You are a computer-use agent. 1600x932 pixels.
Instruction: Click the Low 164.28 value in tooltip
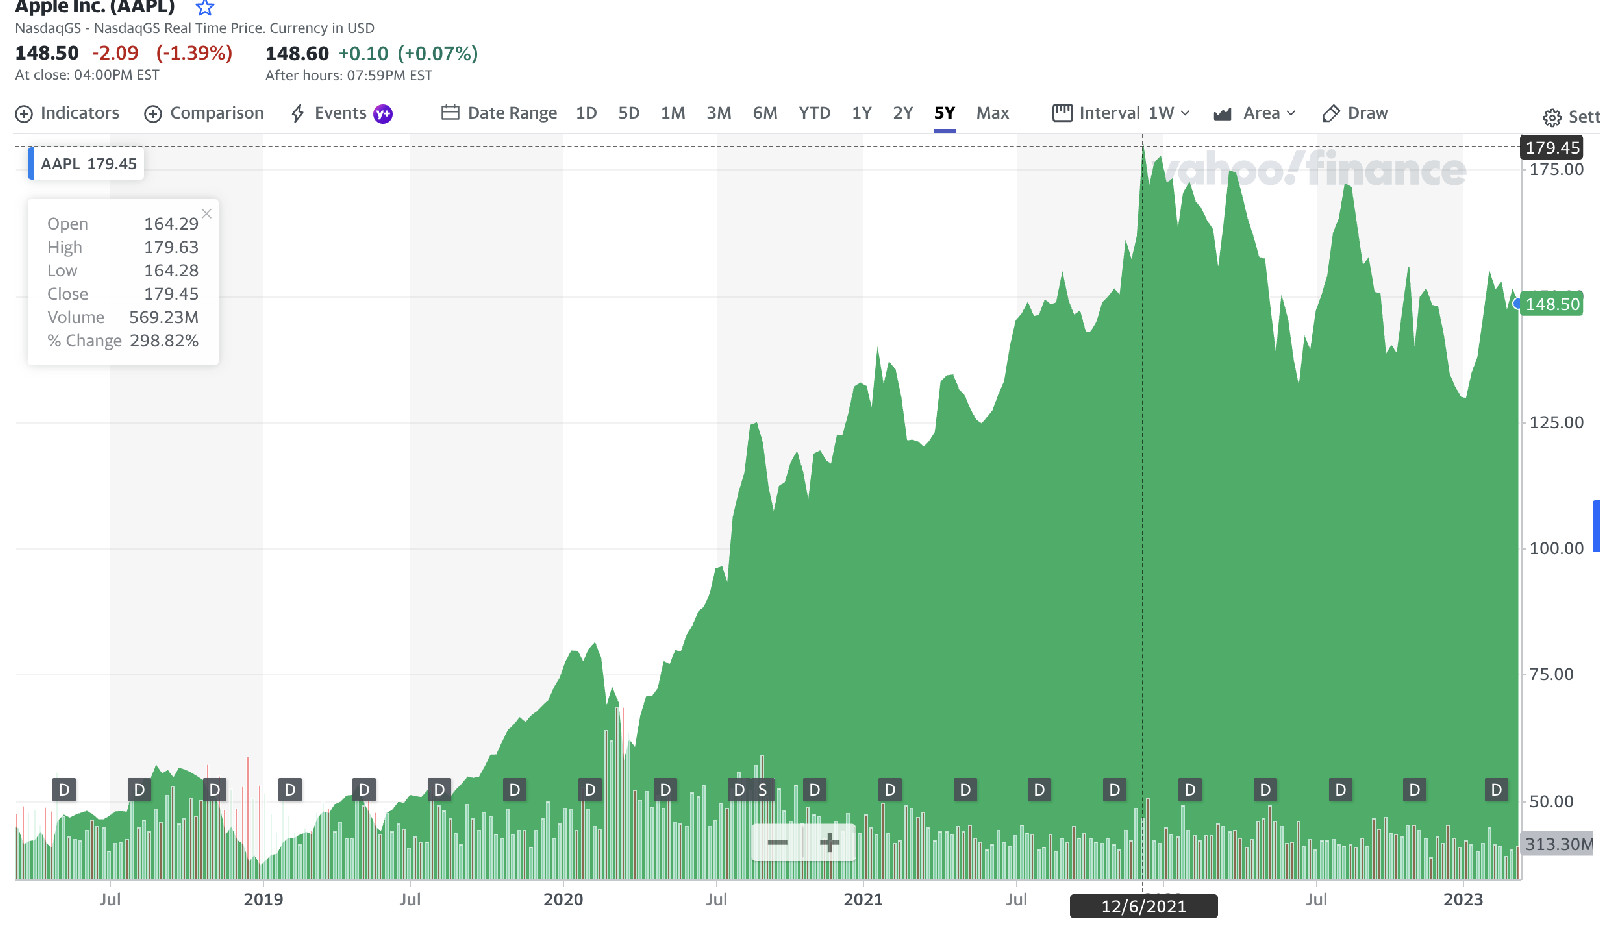[171, 270]
